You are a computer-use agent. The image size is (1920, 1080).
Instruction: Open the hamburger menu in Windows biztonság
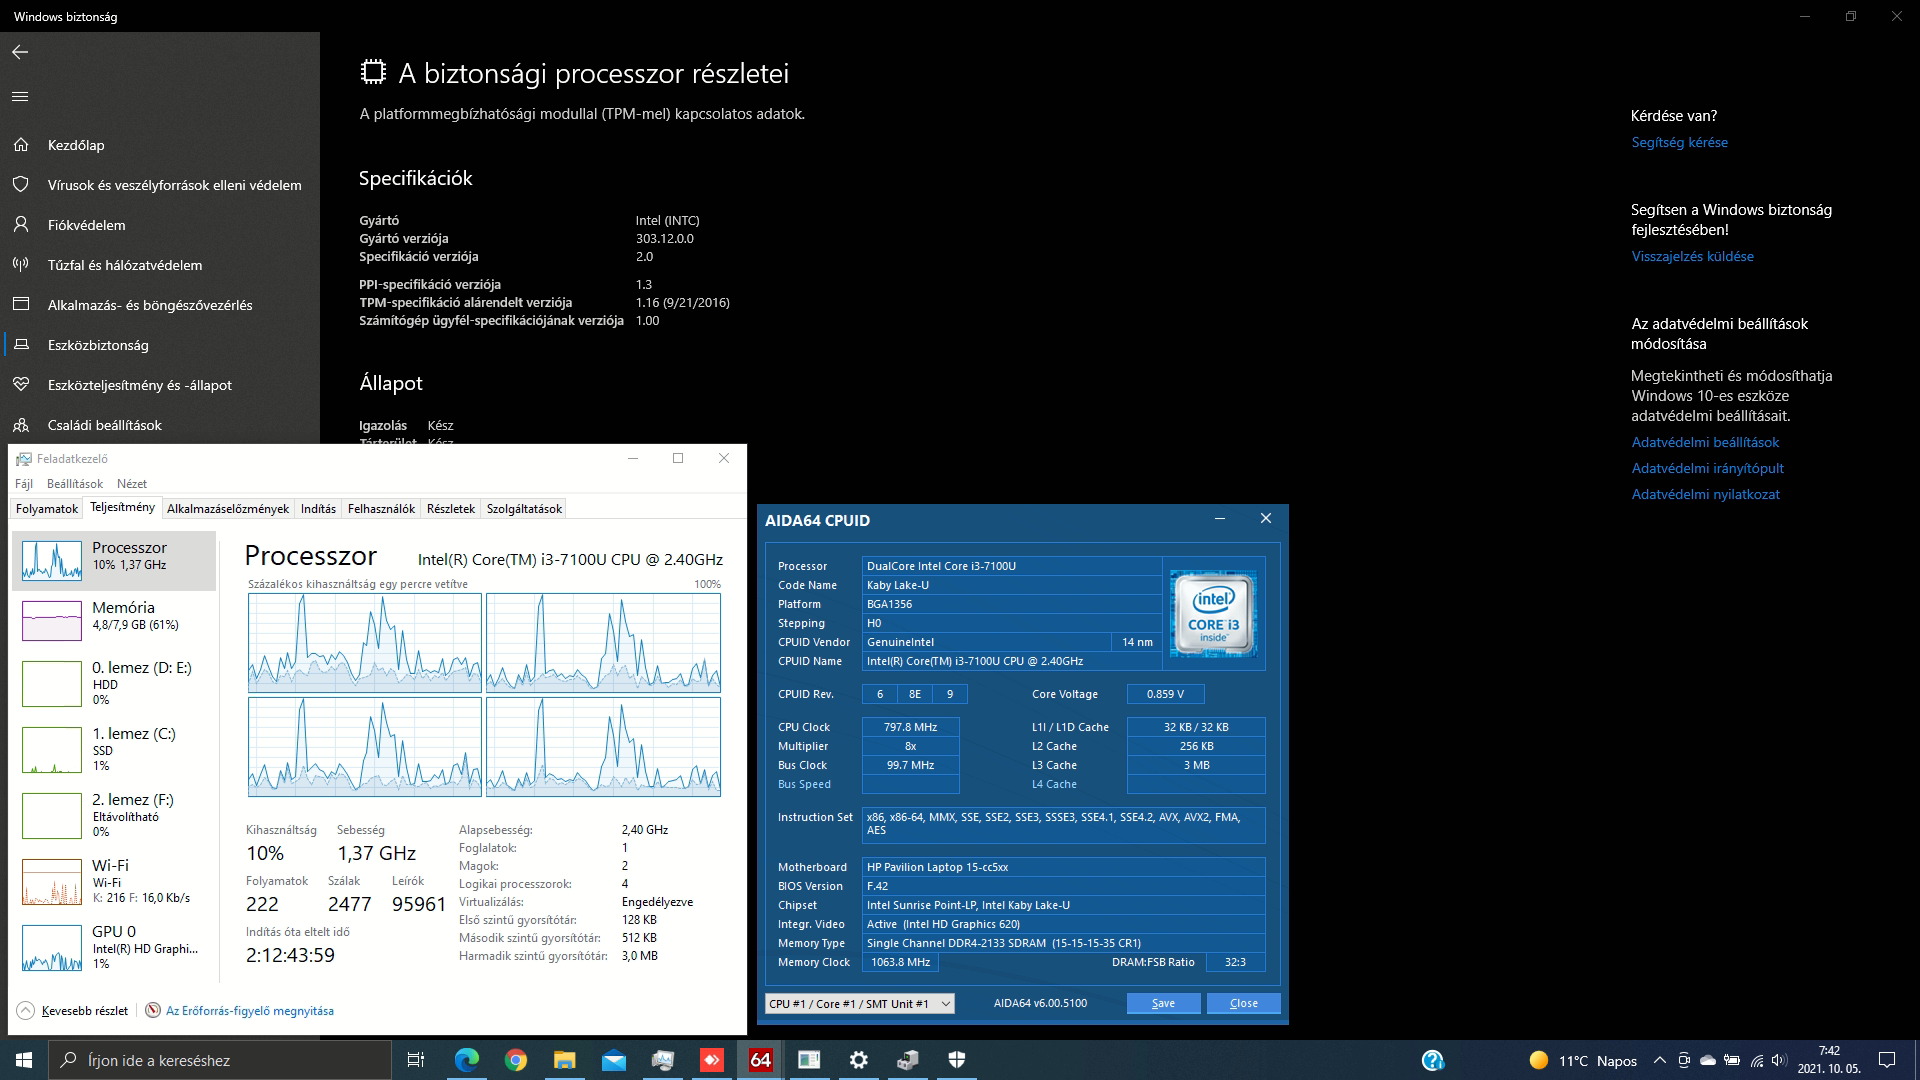20,97
